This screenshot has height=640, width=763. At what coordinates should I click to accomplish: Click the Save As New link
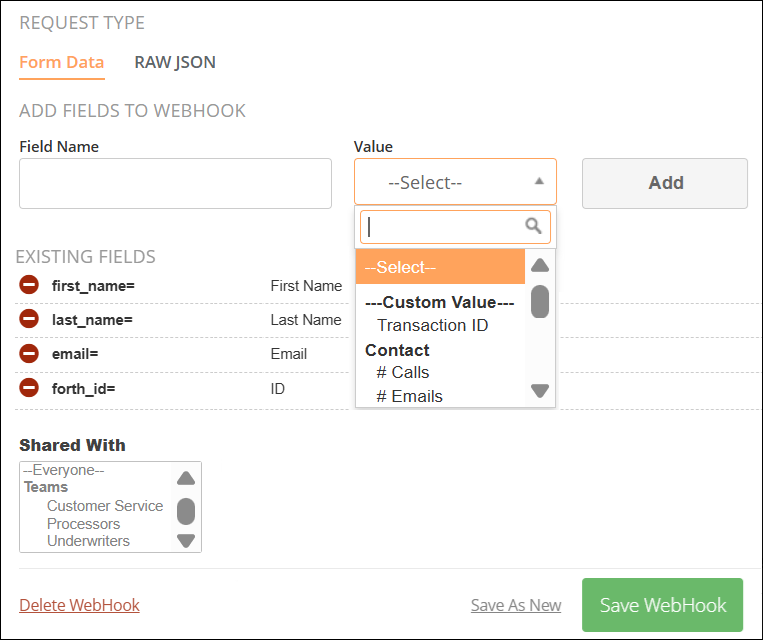[x=516, y=605]
